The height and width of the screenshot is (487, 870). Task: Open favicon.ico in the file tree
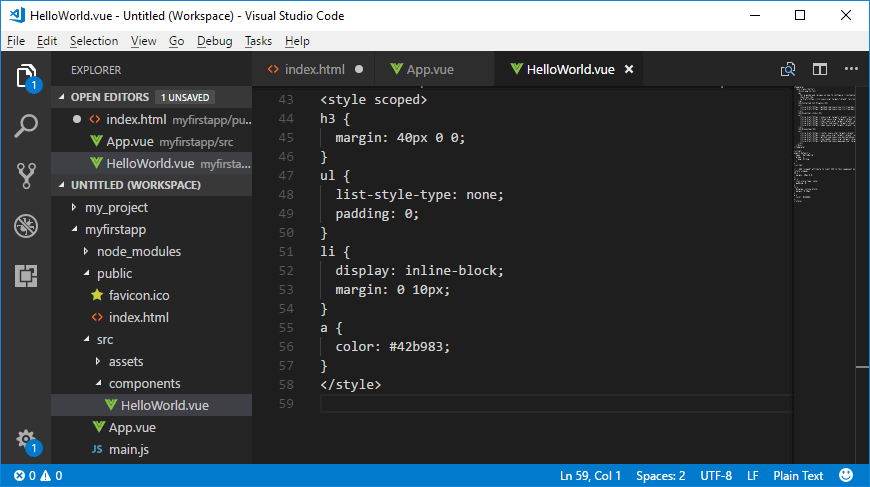pos(151,295)
